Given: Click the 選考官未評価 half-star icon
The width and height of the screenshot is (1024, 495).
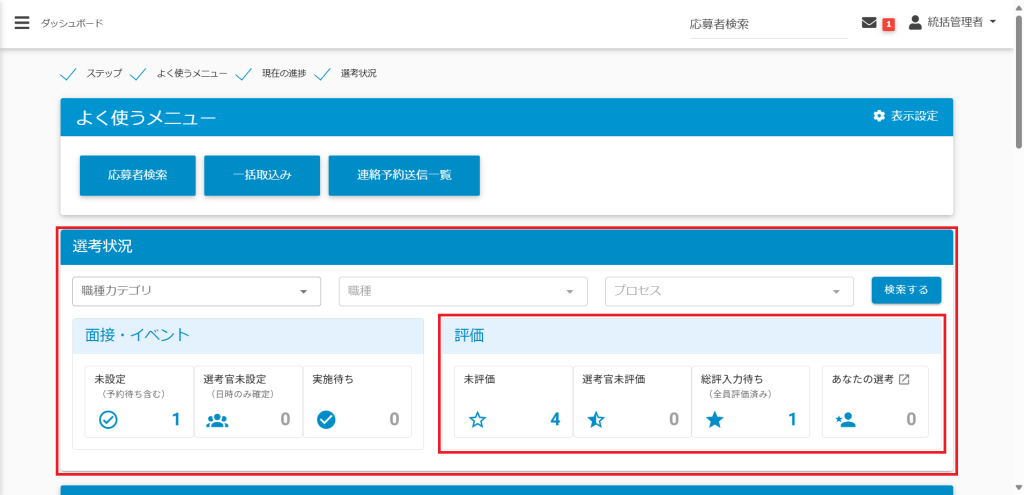Looking at the screenshot, I should 596,420.
